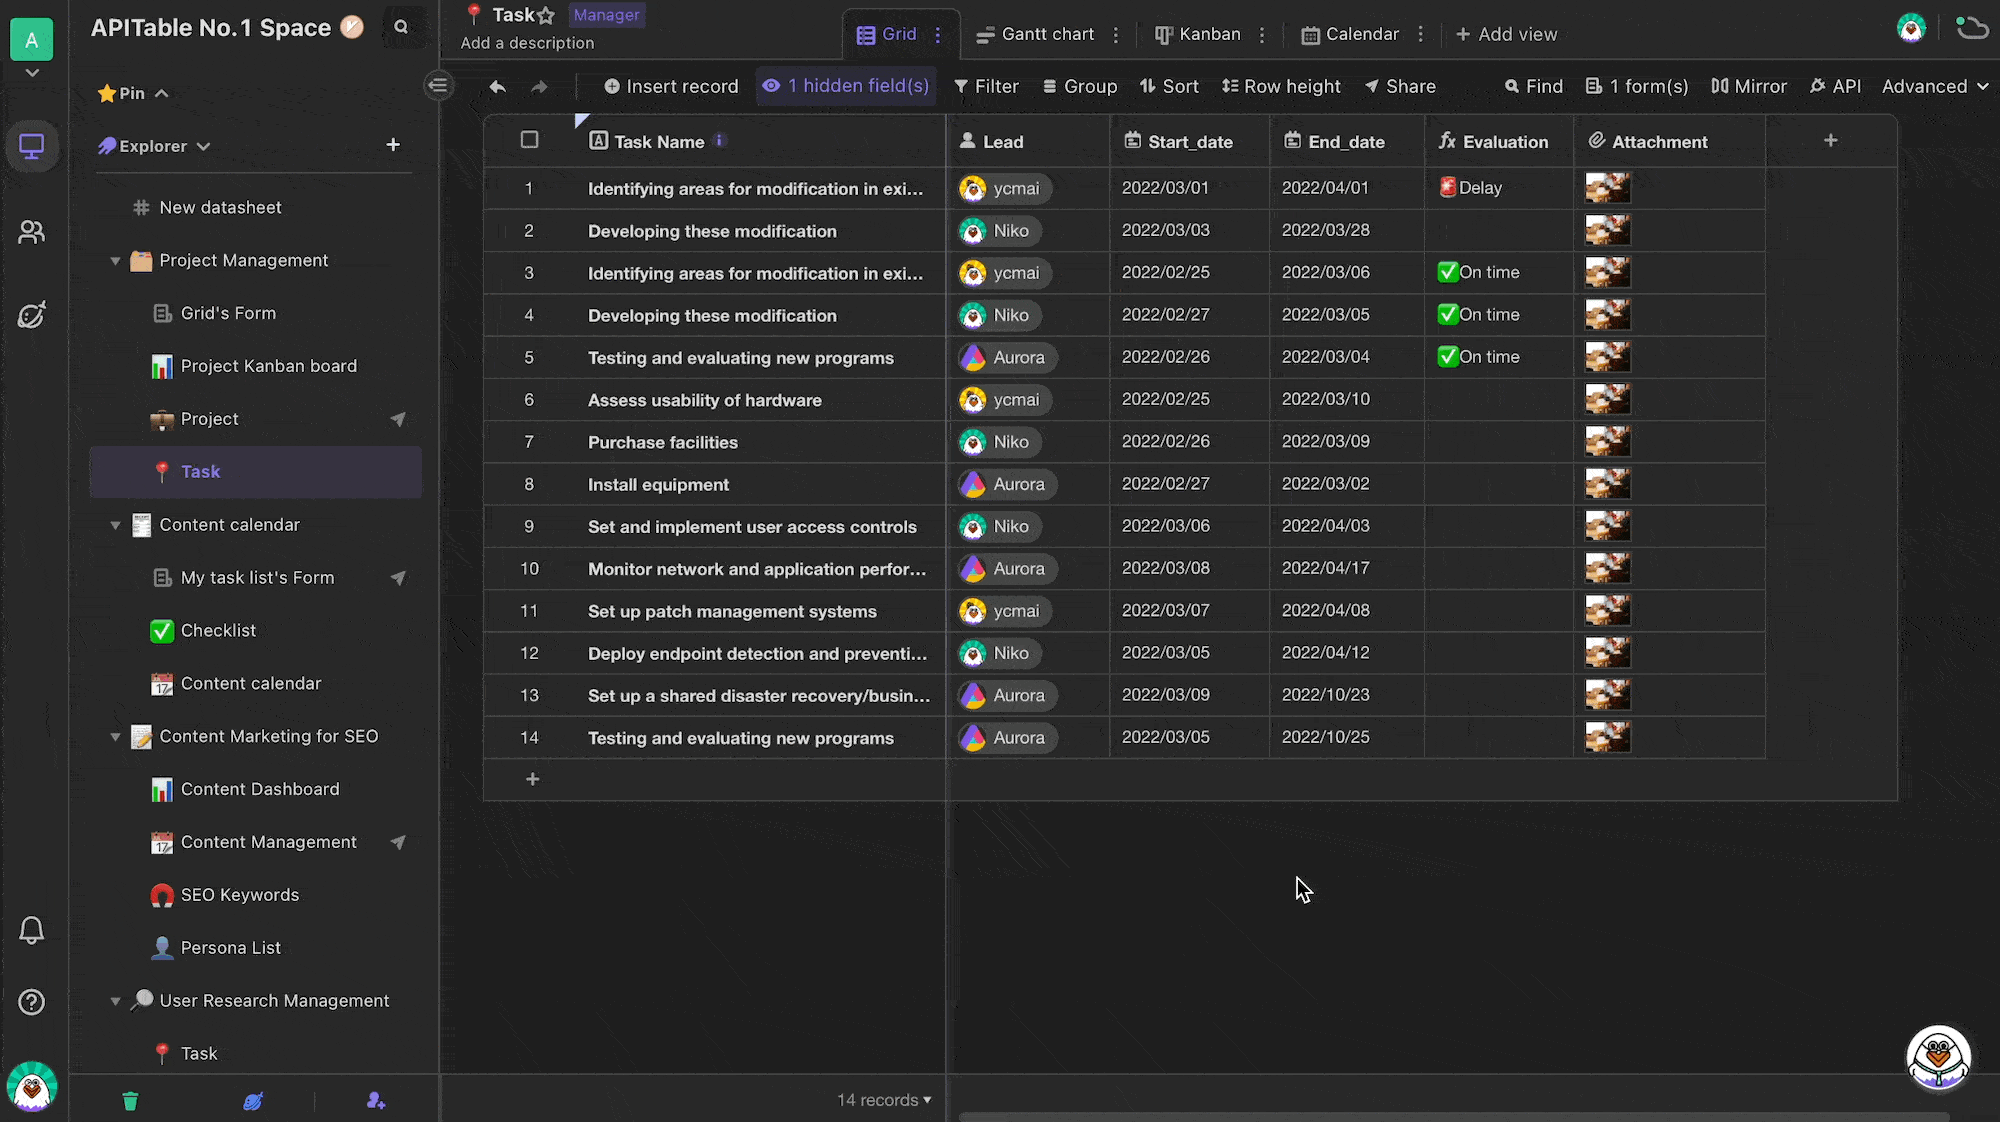Expand Project Management folder in explorer

115,260
